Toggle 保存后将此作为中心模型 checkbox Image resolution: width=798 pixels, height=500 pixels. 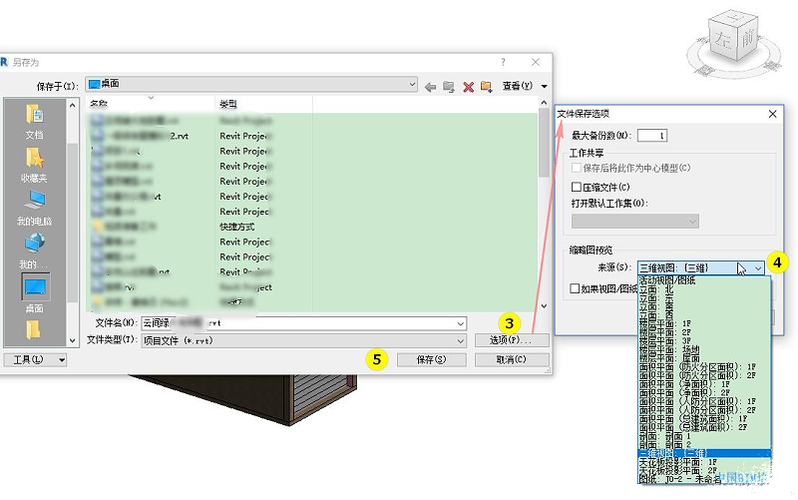576,168
